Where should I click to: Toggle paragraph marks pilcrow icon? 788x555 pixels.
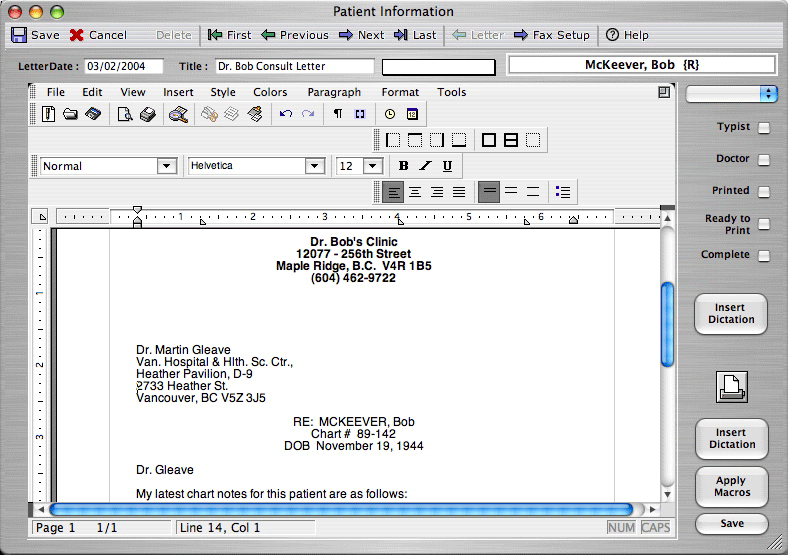(x=338, y=114)
